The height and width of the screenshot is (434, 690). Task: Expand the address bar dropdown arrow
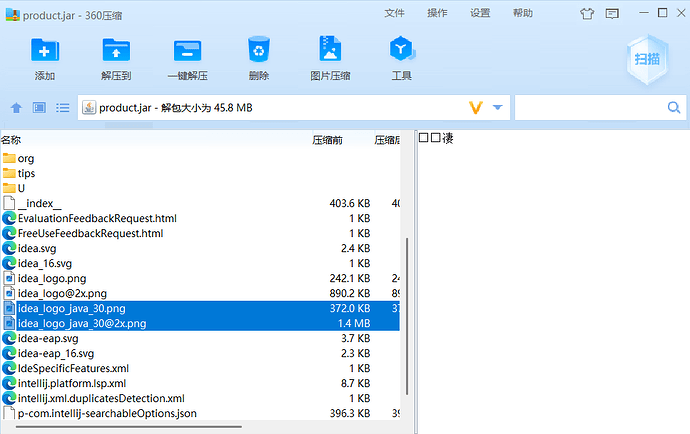click(498, 107)
